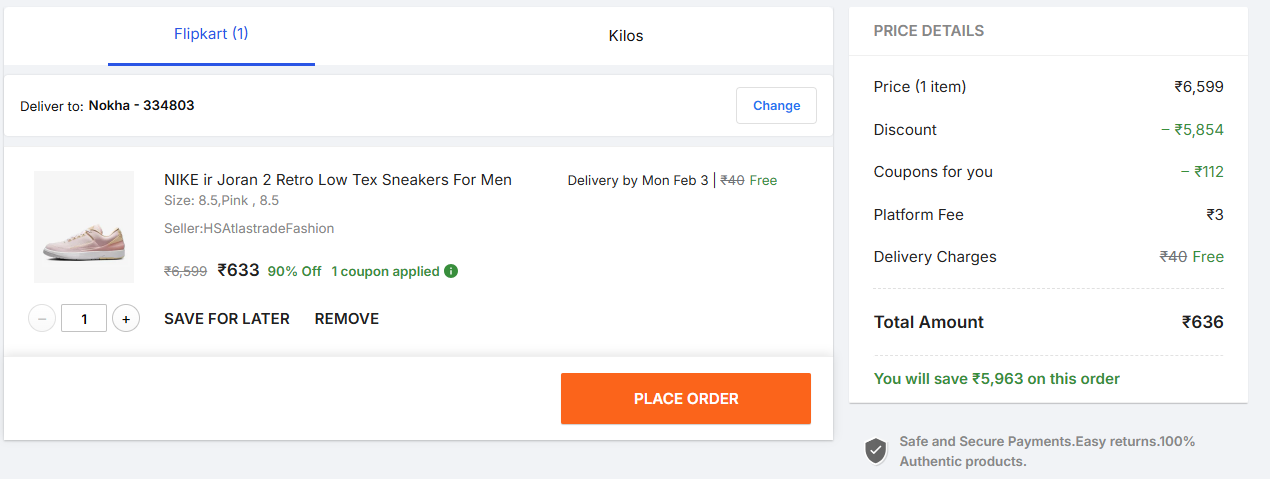
Task: Click the Change delivery address button
Action: click(776, 106)
